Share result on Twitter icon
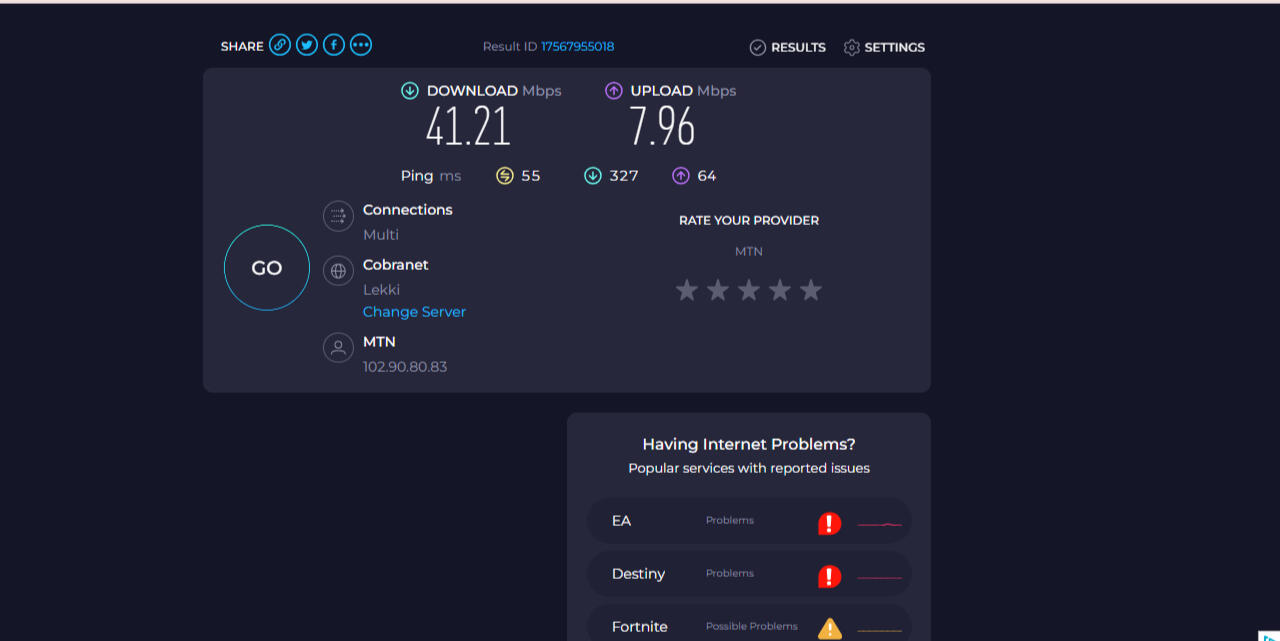Viewport: 1280px width, 641px height. point(307,45)
